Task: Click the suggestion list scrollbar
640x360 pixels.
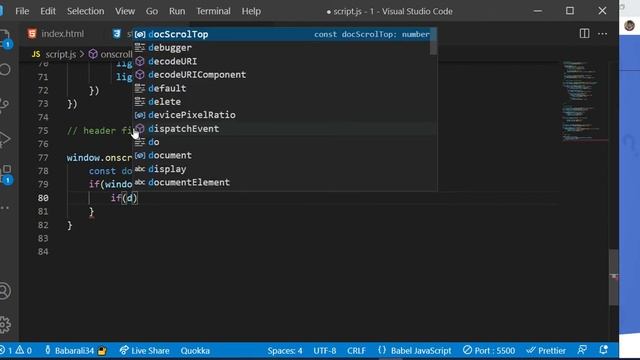Action: [x=434, y=41]
